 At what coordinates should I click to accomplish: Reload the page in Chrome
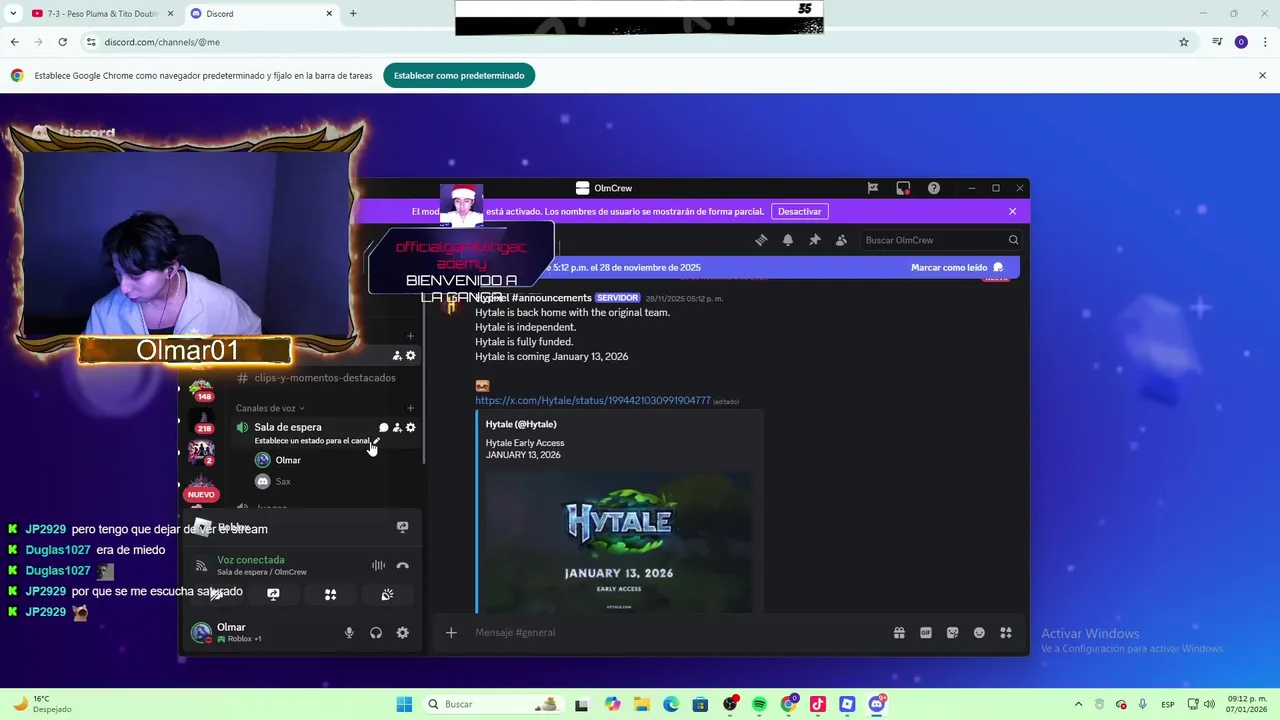pyautogui.click(x=62, y=42)
